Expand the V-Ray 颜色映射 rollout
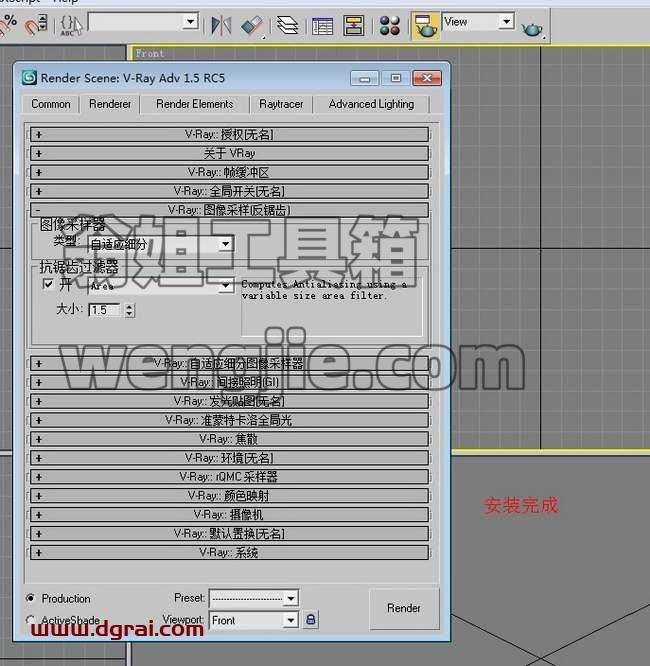 (229, 496)
